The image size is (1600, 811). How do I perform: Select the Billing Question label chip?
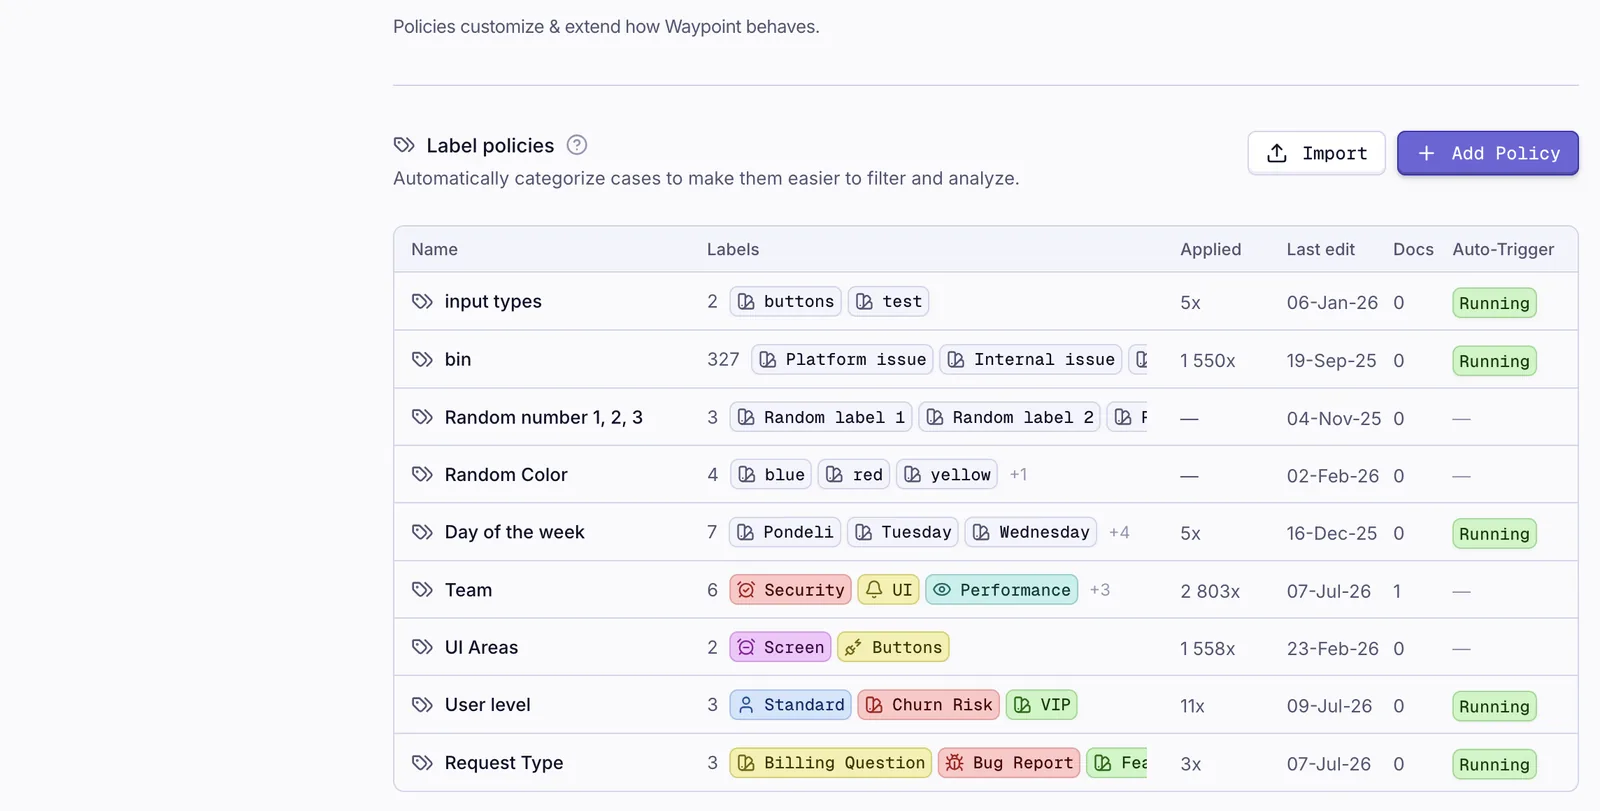click(830, 763)
